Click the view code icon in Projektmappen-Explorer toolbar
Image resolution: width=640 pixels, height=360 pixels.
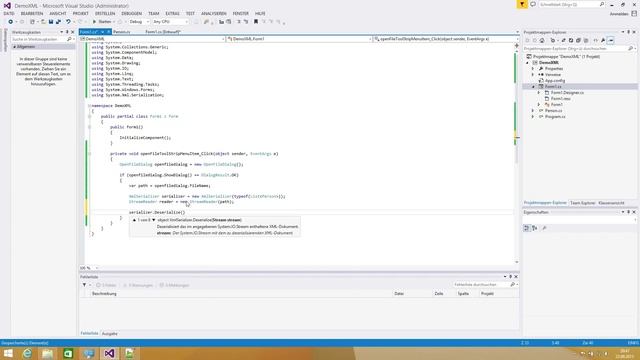tap(595, 40)
